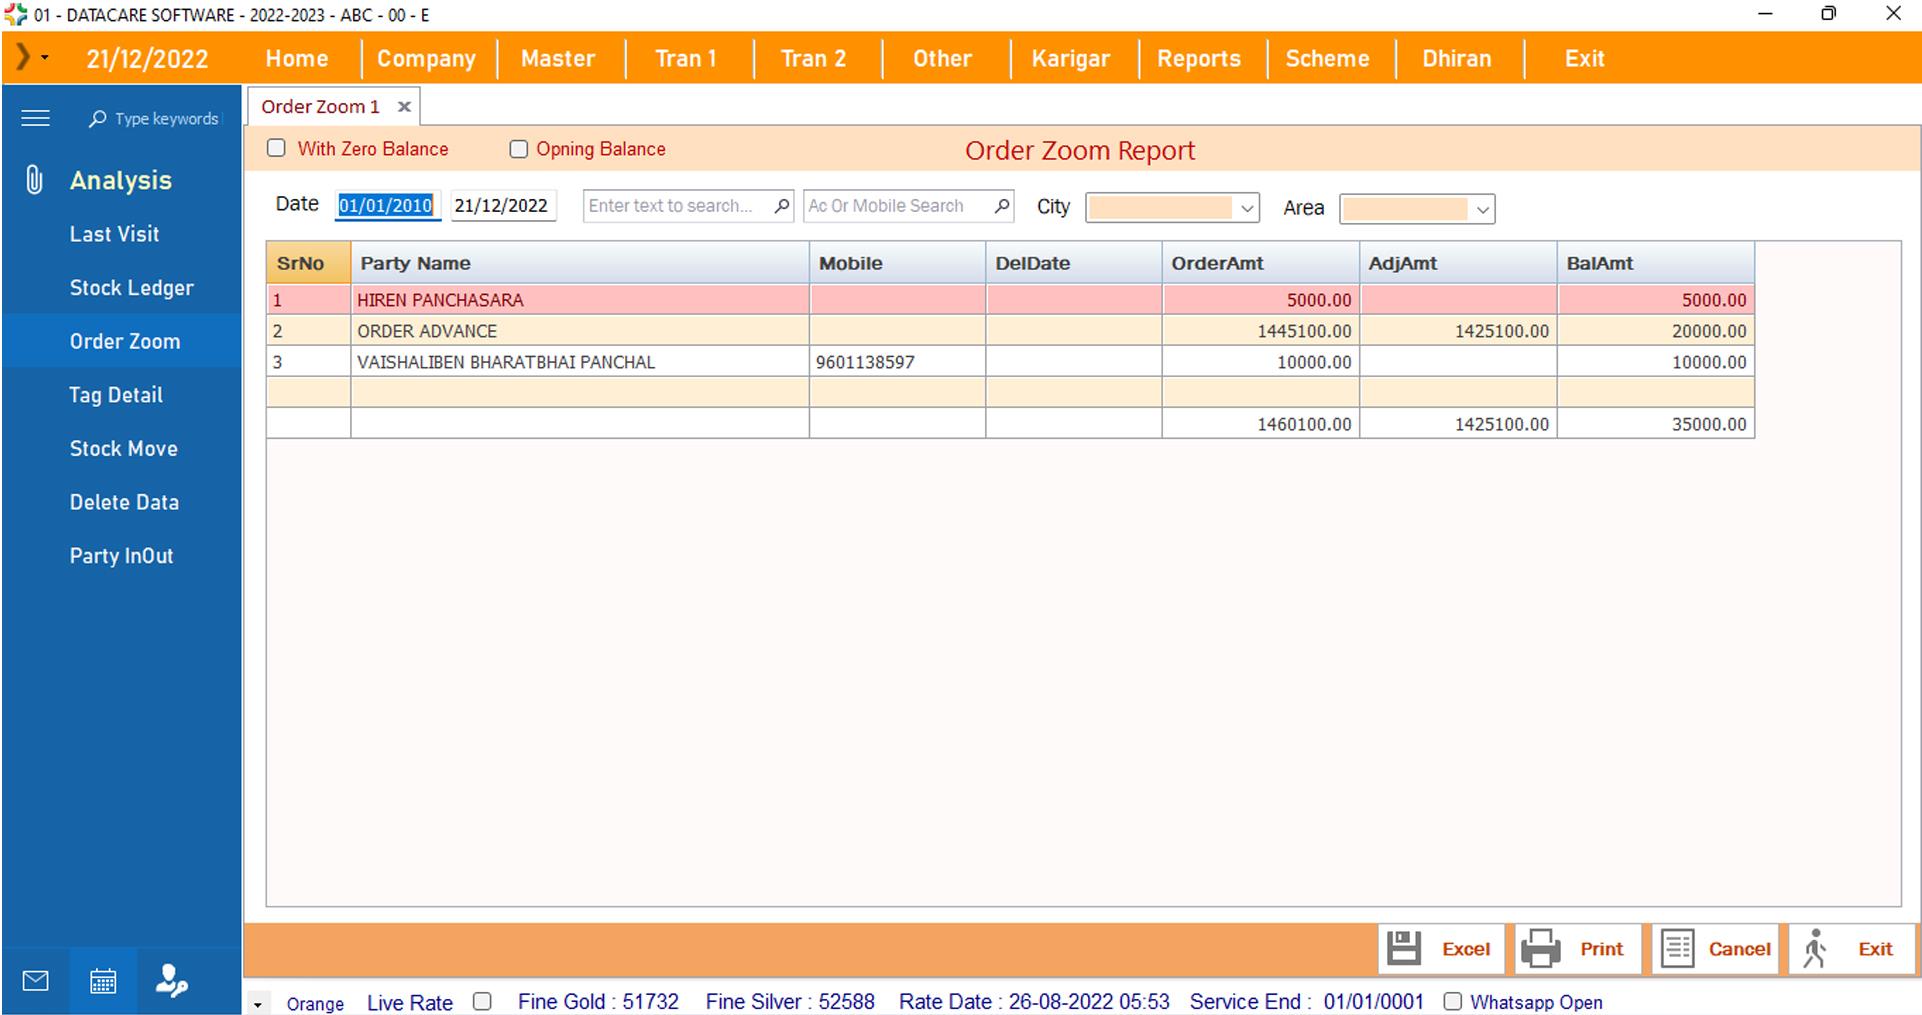
Task: Open the Home menu
Action: click(297, 58)
